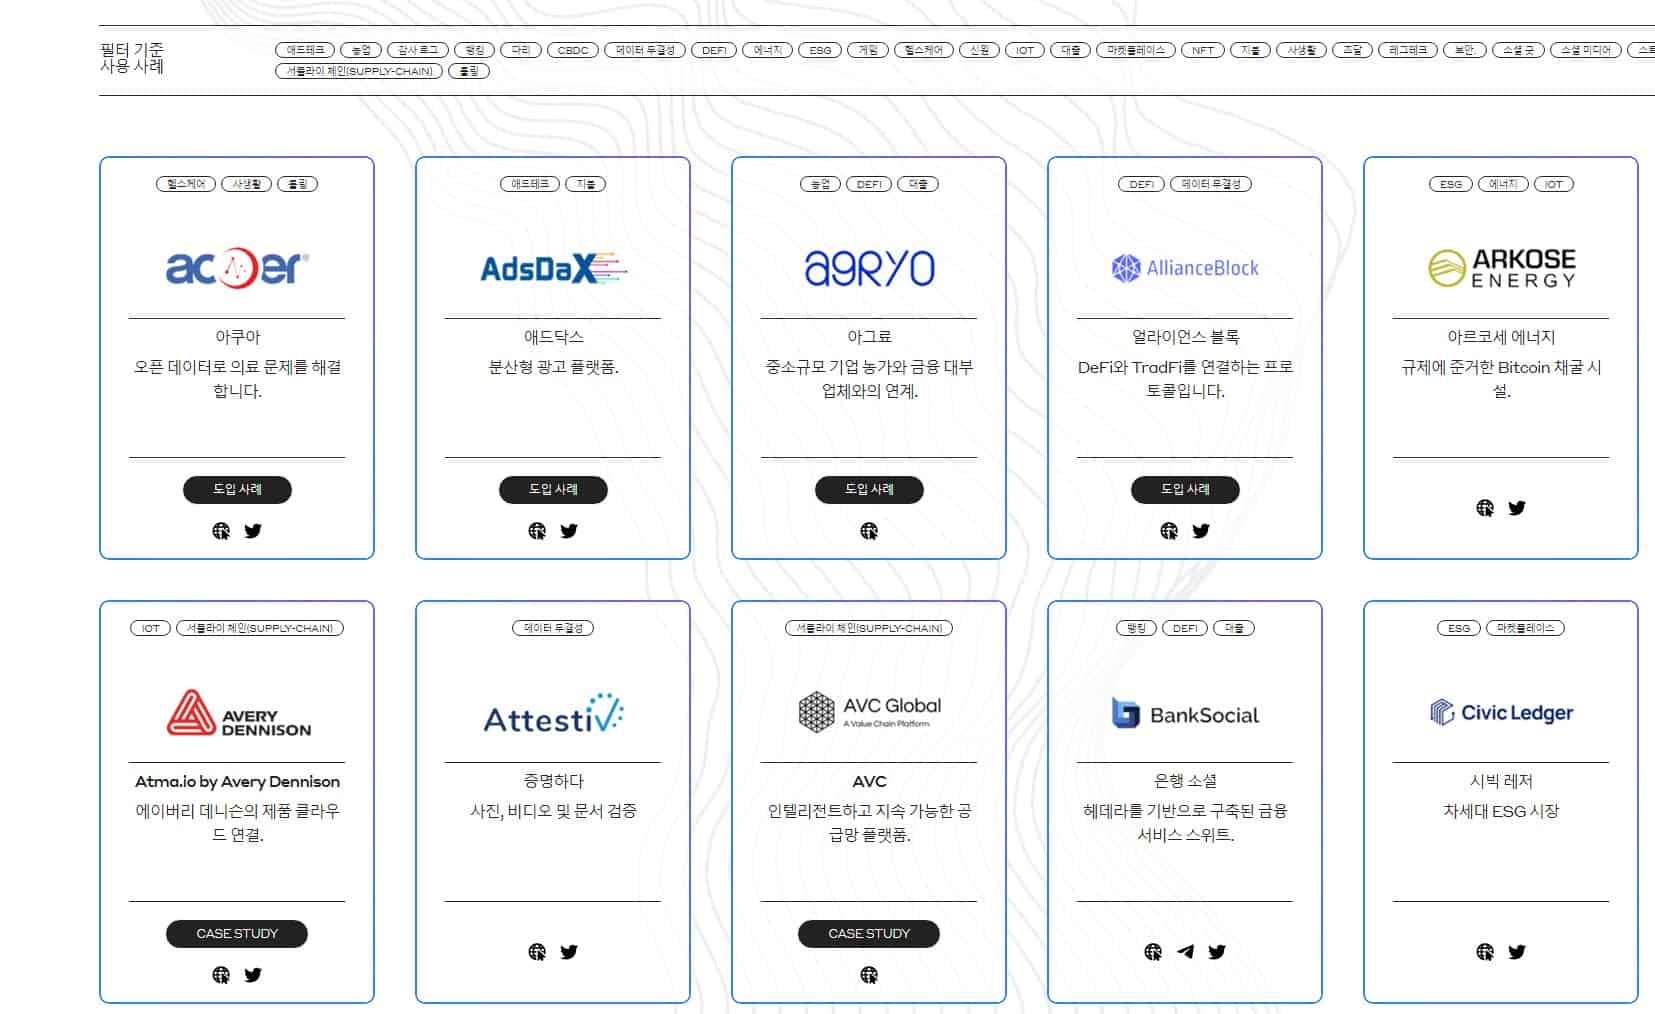The height and width of the screenshot is (1014, 1655).
Task: Click 도입 사례 button on the 애드닥스 card
Action: (x=553, y=489)
